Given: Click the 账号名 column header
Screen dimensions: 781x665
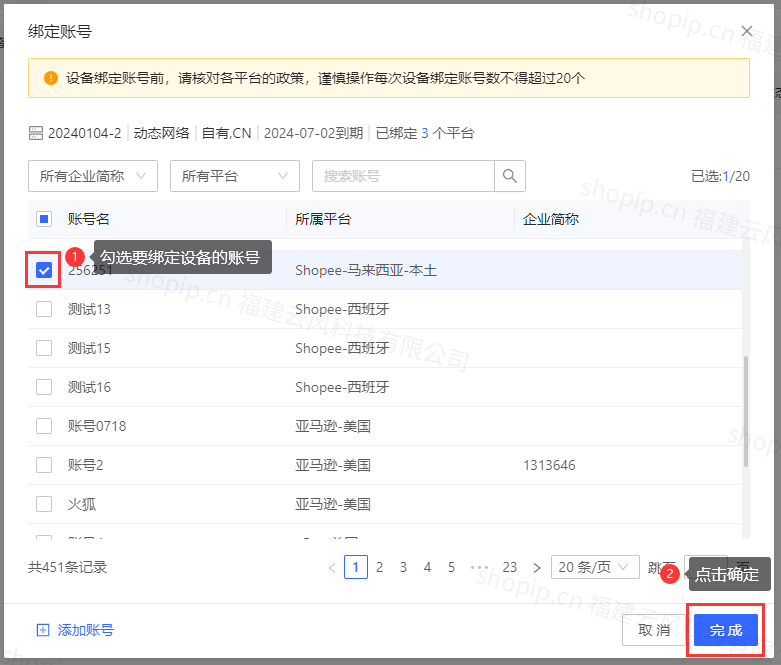Looking at the screenshot, I should click(89, 219).
